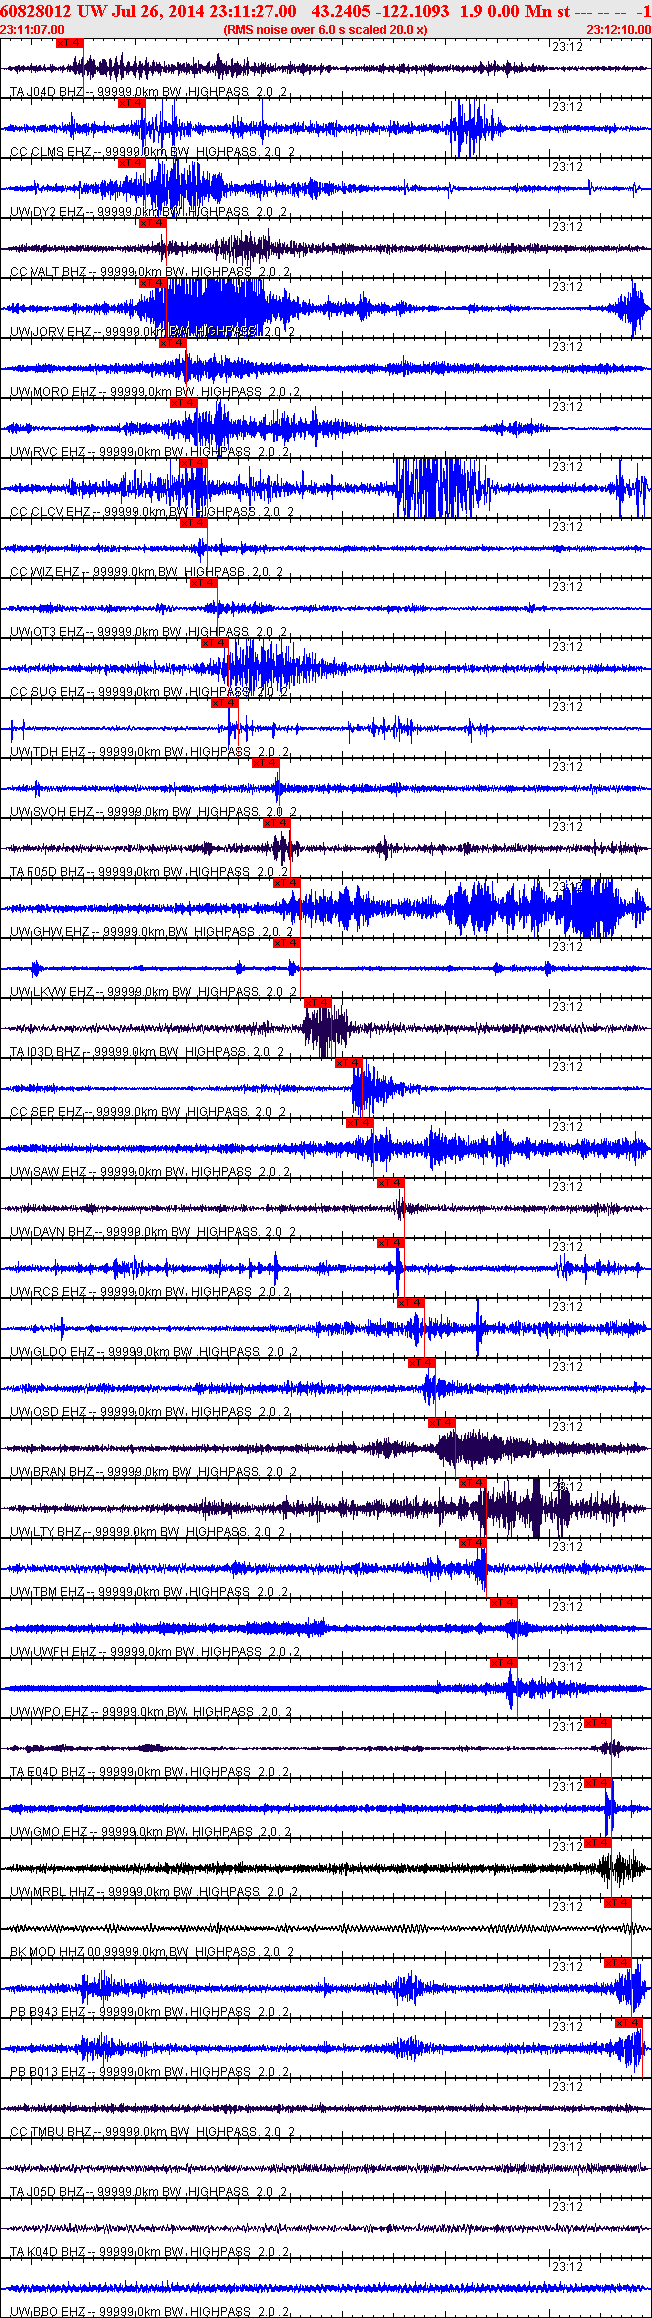Select the CC VALT BHZ station label
This screenshot has height=2318, width=652.
pos(48,272)
